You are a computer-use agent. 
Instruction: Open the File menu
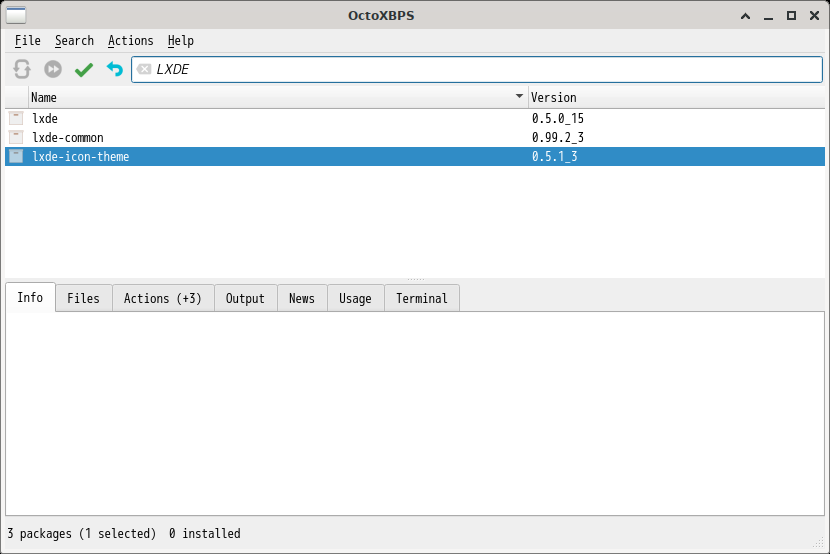(28, 41)
